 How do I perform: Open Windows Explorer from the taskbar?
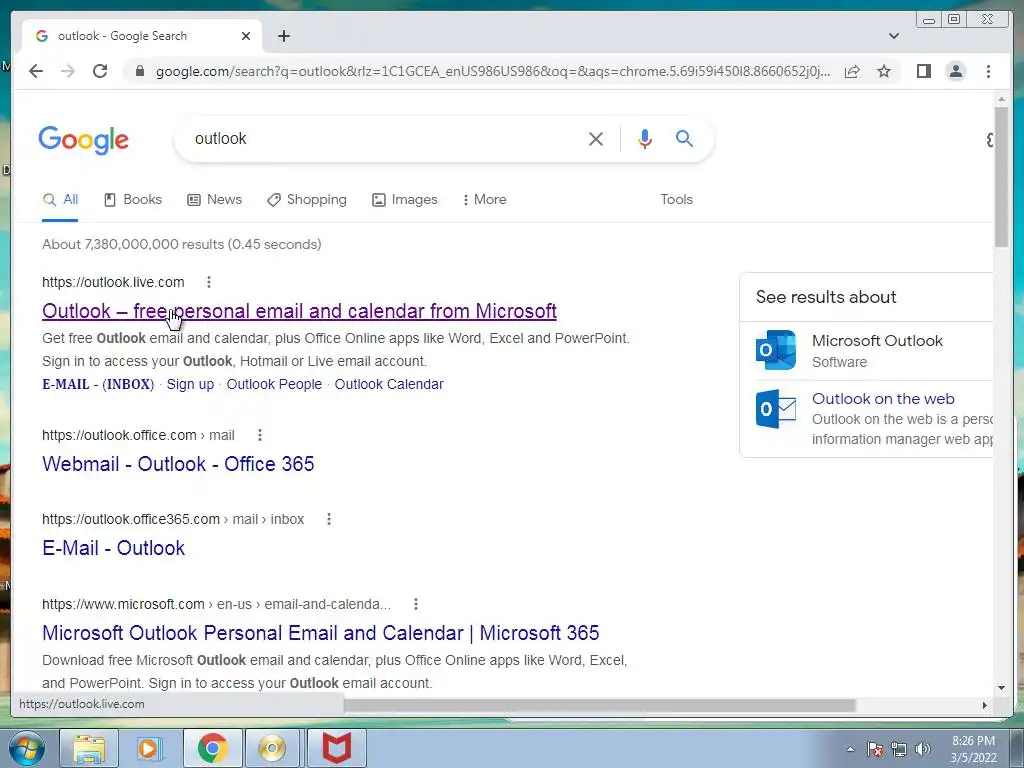89,748
